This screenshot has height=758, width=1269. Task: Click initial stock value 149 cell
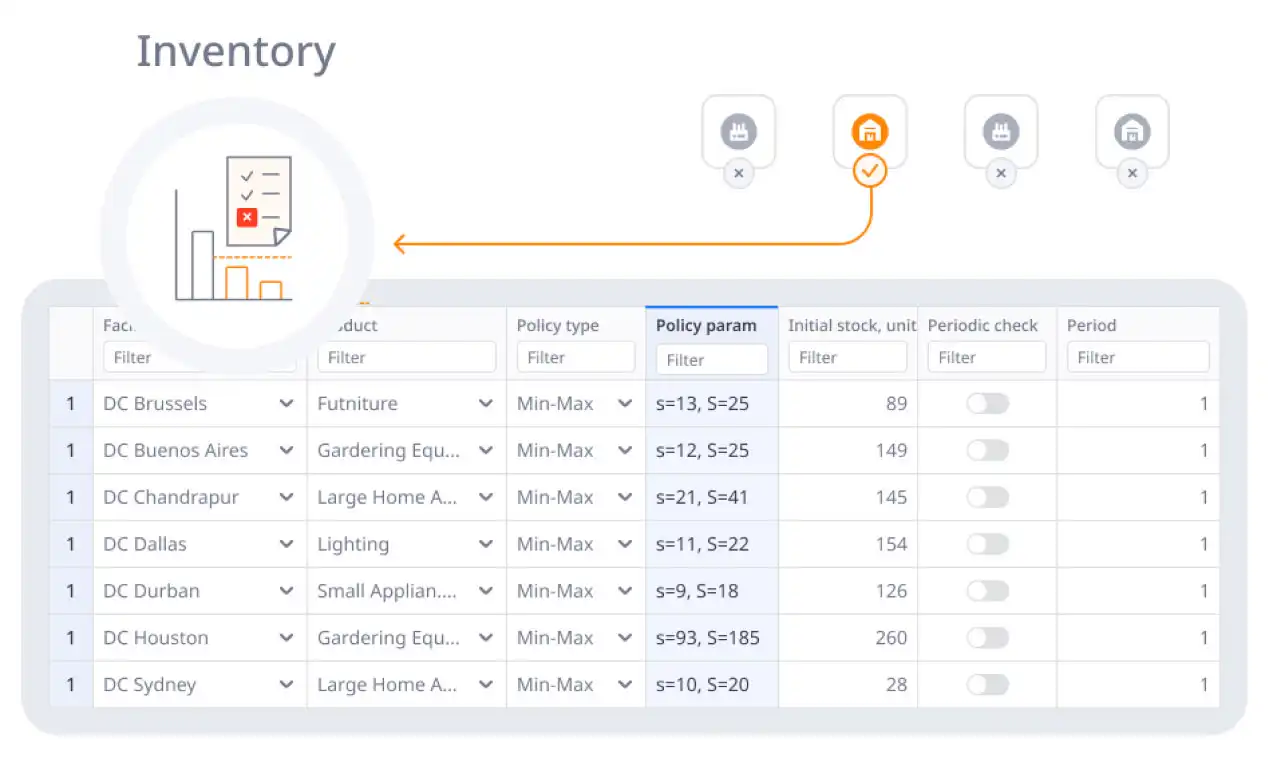point(848,451)
